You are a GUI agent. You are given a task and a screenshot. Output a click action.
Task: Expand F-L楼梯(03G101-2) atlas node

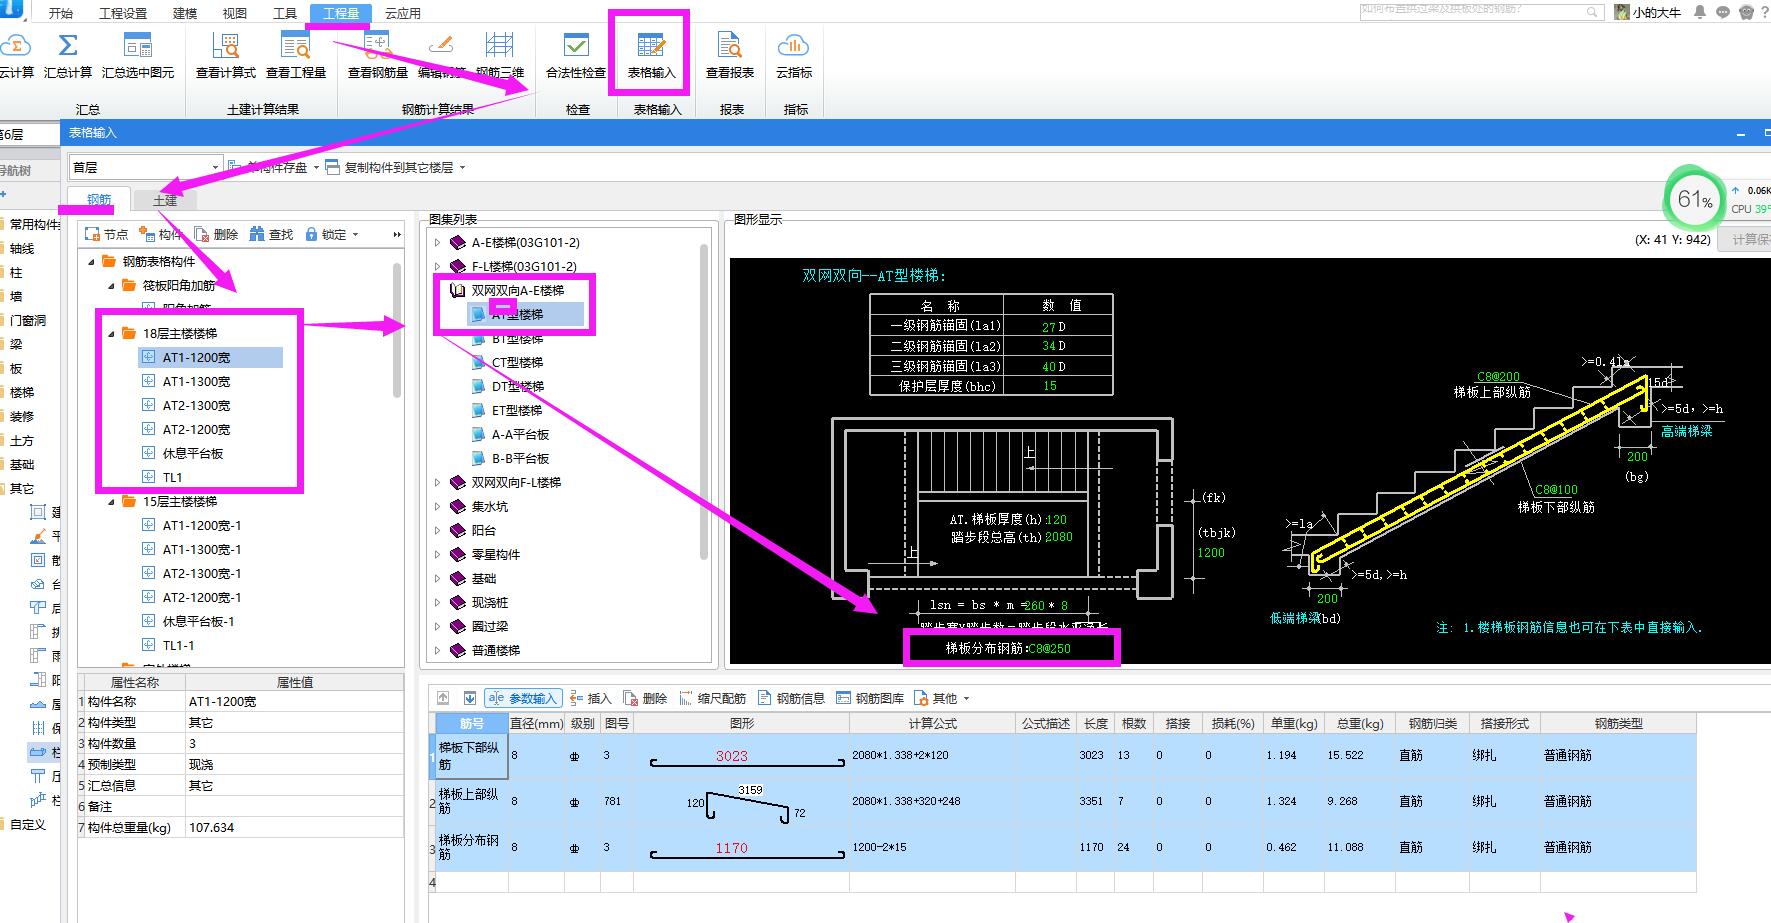pyautogui.click(x=437, y=266)
